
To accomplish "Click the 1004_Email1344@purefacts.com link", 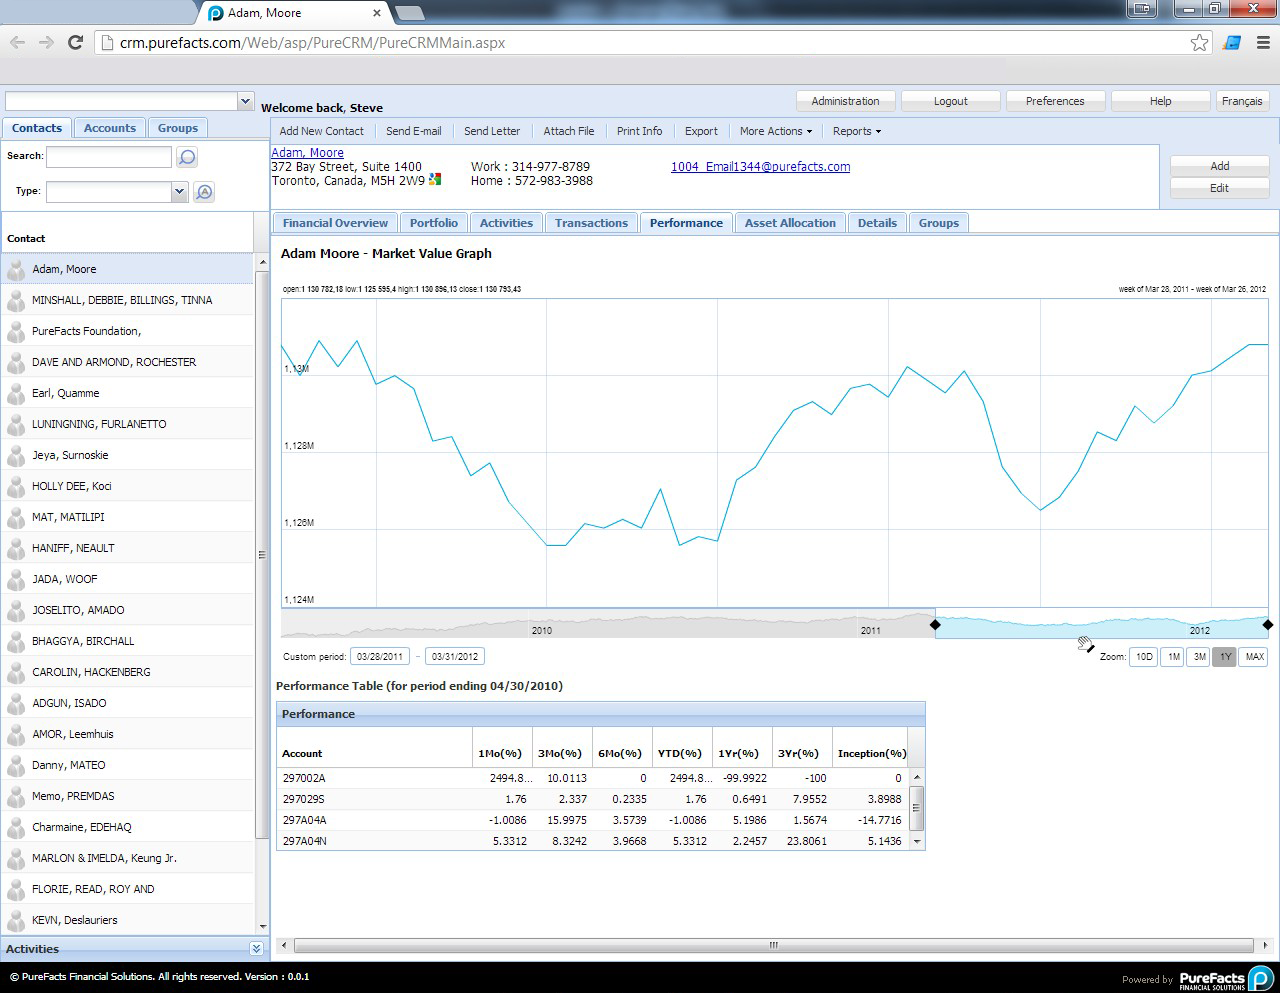I will [x=760, y=167].
